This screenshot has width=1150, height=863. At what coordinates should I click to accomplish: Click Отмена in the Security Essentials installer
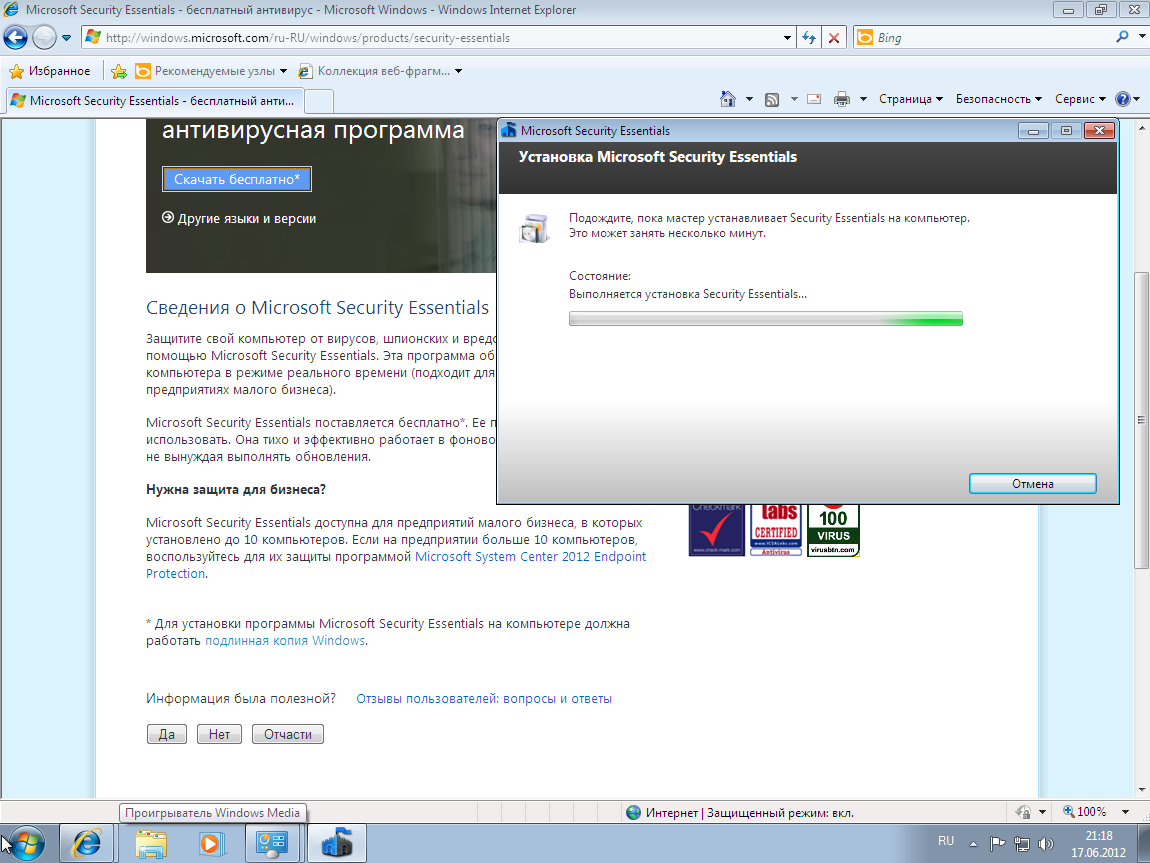[1033, 484]
